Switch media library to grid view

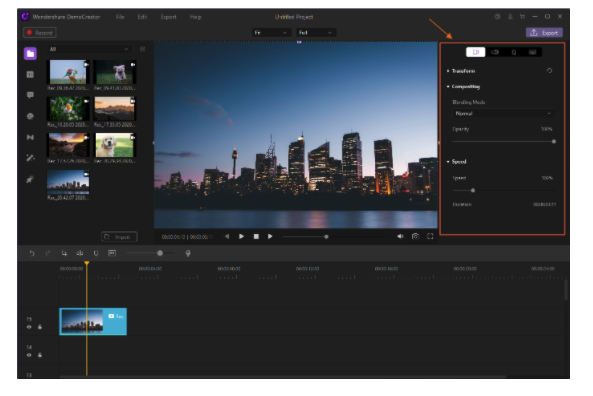[143, 49]
